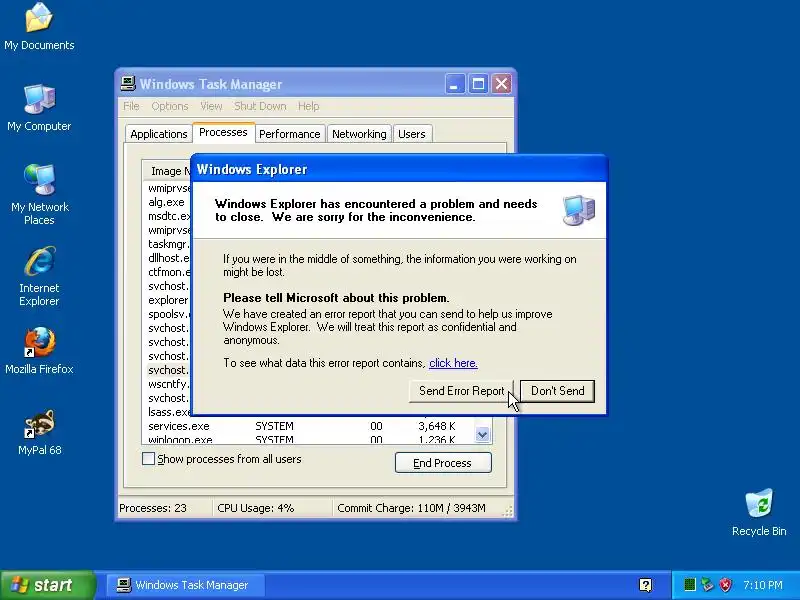Click the Windows Explorer dialog title bar
800x600 pixels.
pyautogui.click(x=398, y=169)
